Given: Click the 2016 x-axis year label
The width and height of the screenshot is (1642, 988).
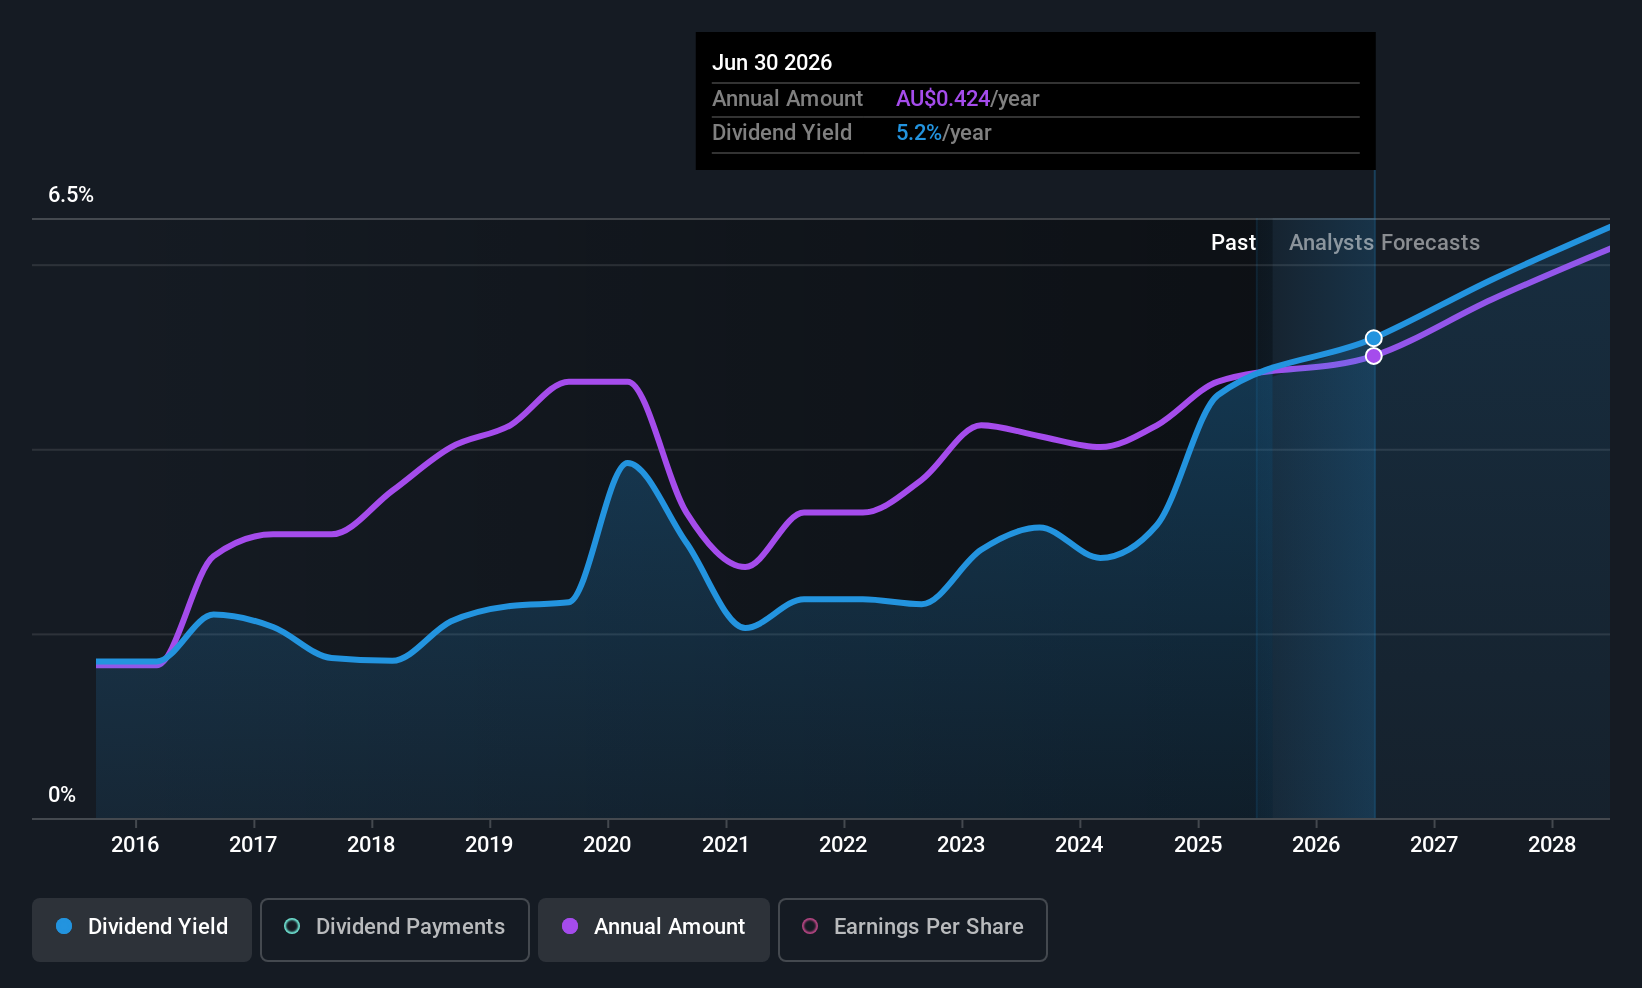Looking at the screenshot, I should (x=135, y=845).
